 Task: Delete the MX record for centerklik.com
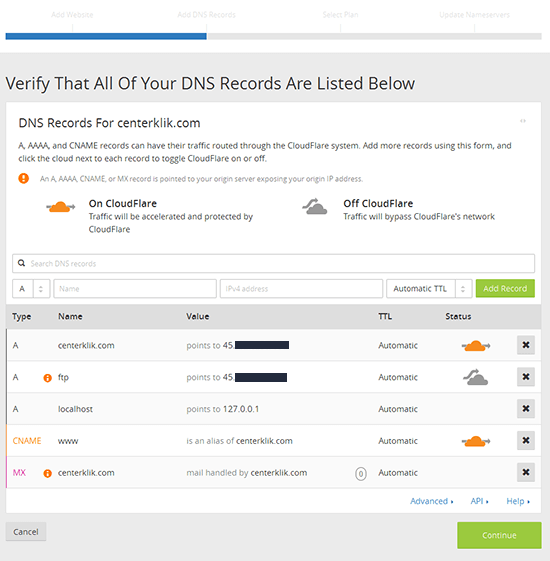[x=525, y=472]
